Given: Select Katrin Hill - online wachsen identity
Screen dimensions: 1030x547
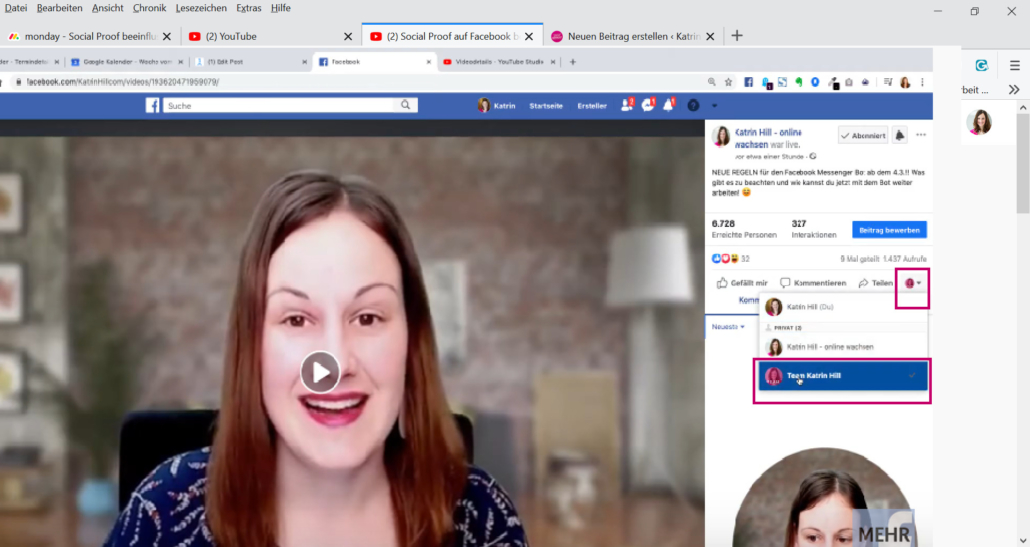Looking at the screenshot, I should [843, 347].
